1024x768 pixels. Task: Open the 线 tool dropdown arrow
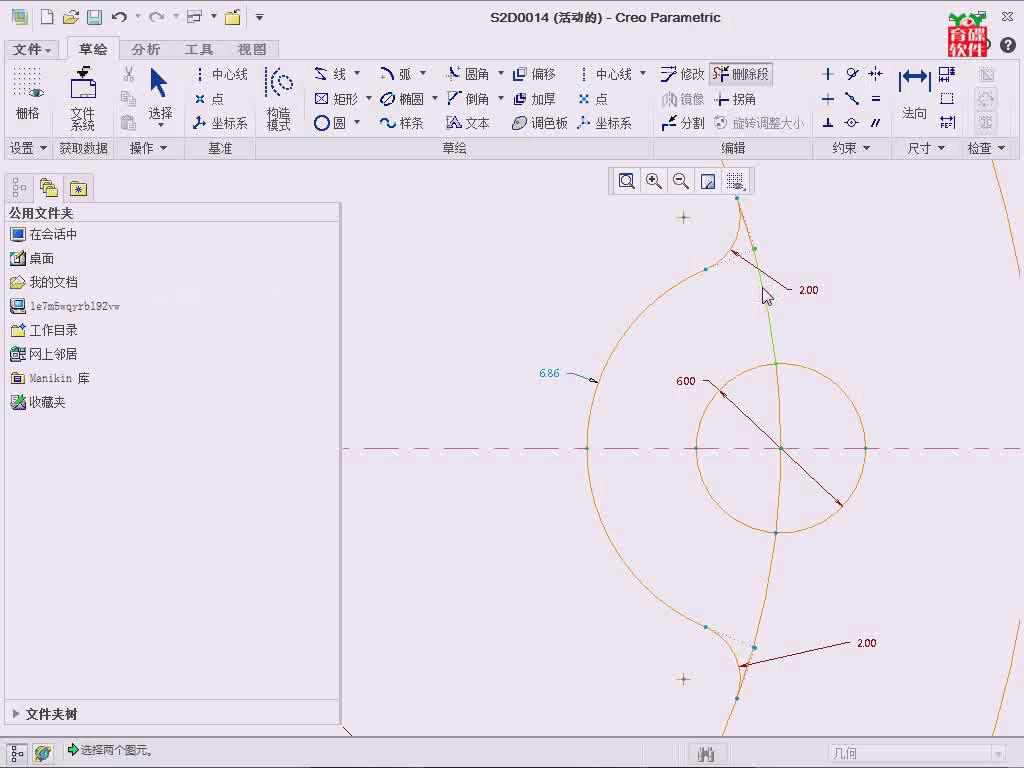pyautogui.click(x=357, y=73)
